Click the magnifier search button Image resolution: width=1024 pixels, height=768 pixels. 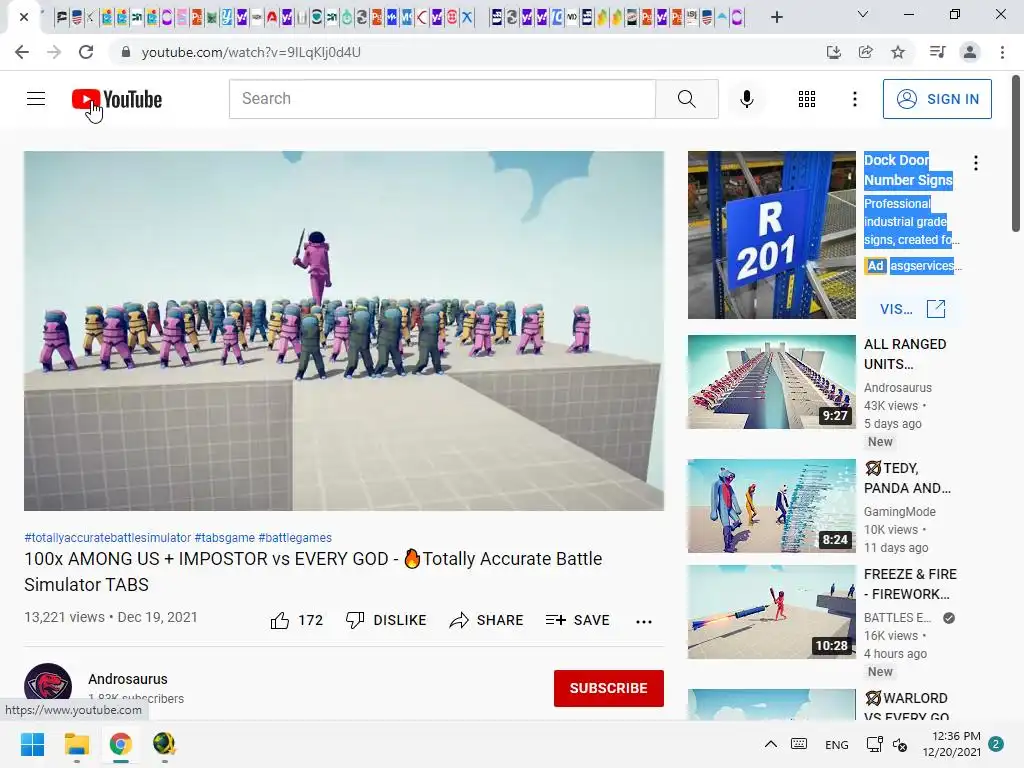point(686,99)
